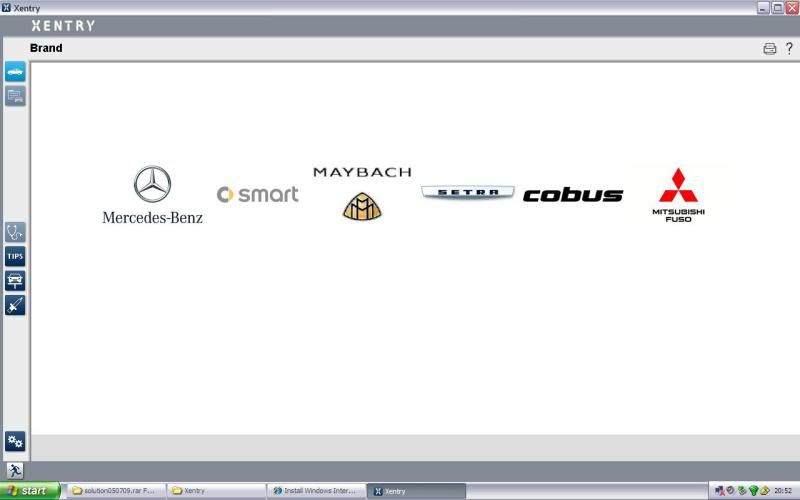Open the stethoscope diagnosis icon
The width and height of the screenshot is (800, 500).
(15, 232)
